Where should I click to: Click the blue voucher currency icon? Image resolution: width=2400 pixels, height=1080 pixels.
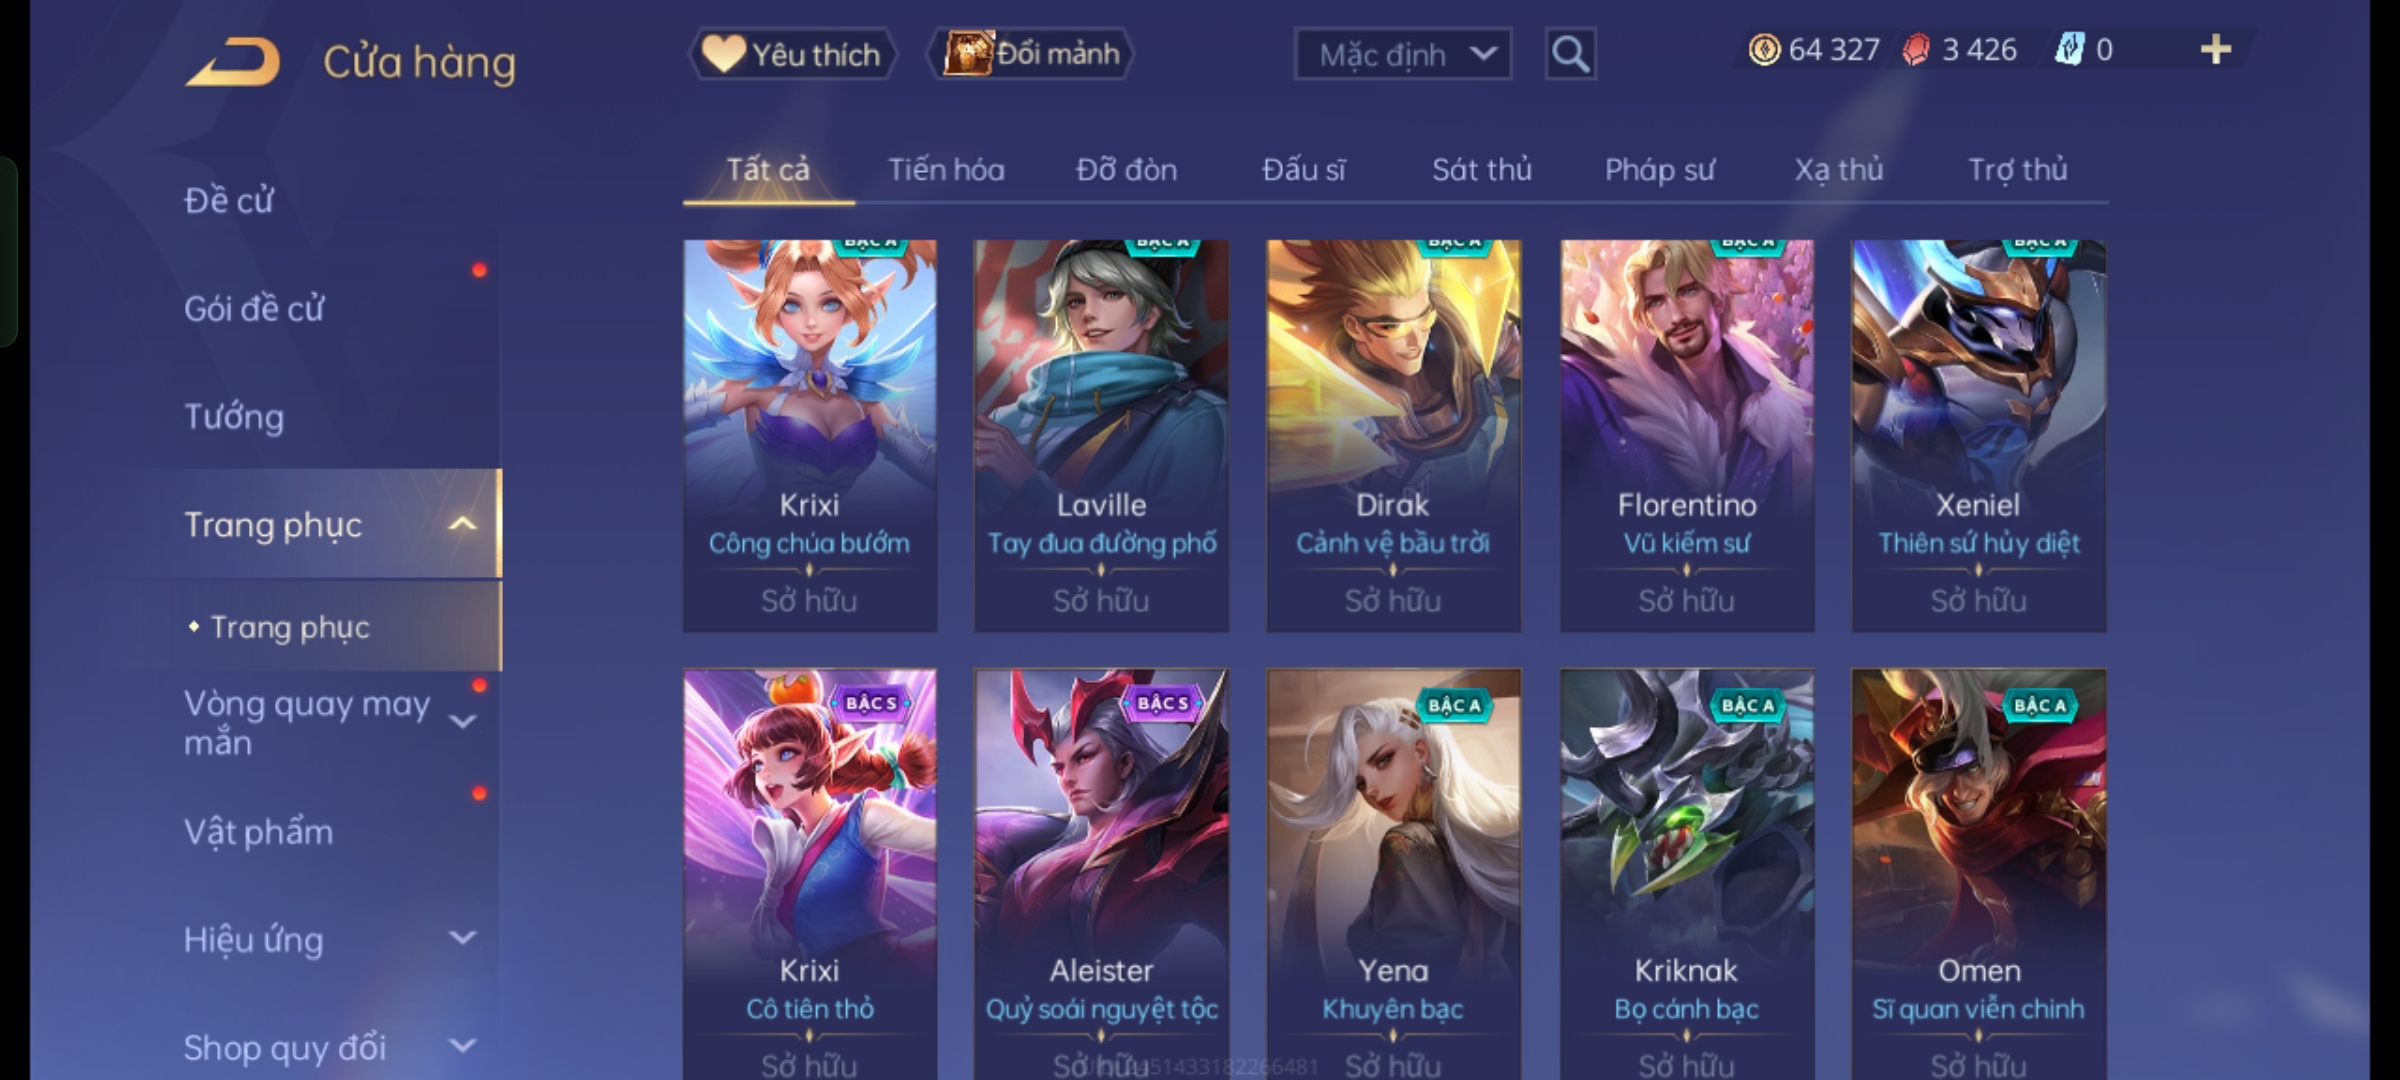tap(2069, 50)
